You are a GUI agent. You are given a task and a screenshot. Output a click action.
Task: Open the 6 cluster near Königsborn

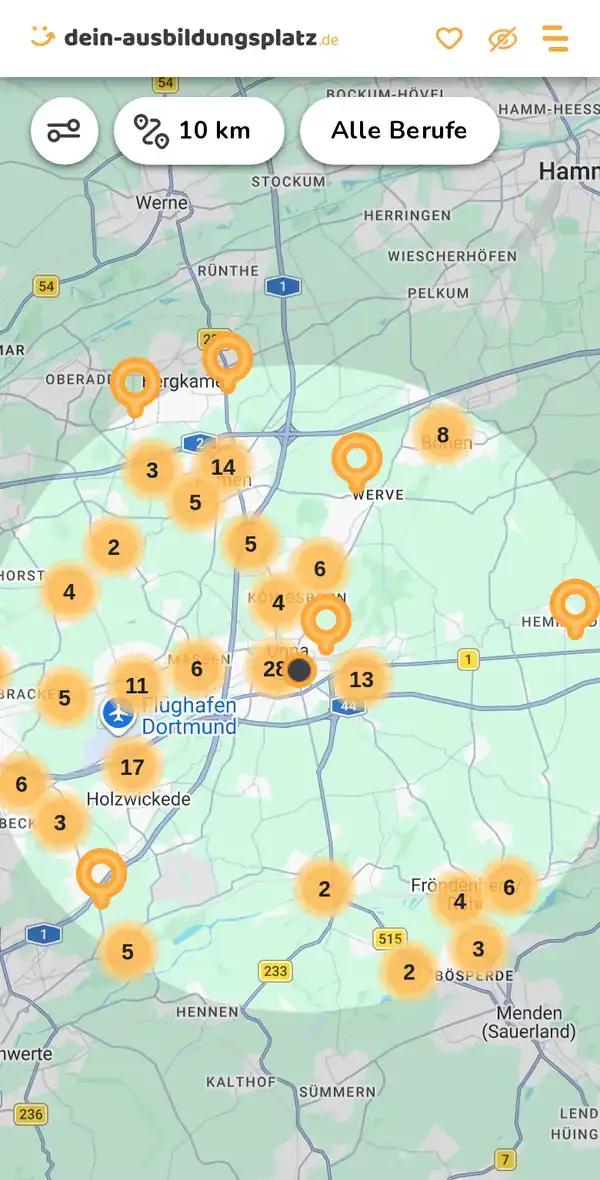[320, 568]
